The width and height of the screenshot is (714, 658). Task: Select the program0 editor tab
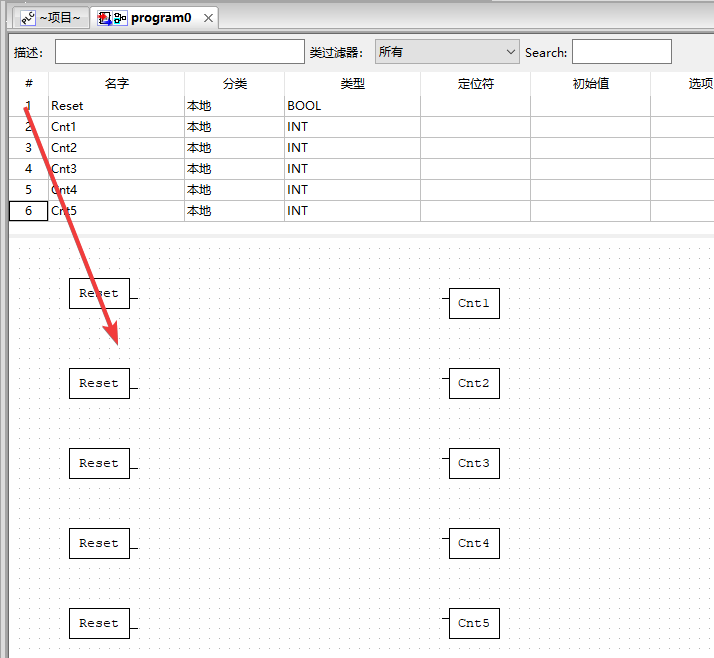(160, 18)
